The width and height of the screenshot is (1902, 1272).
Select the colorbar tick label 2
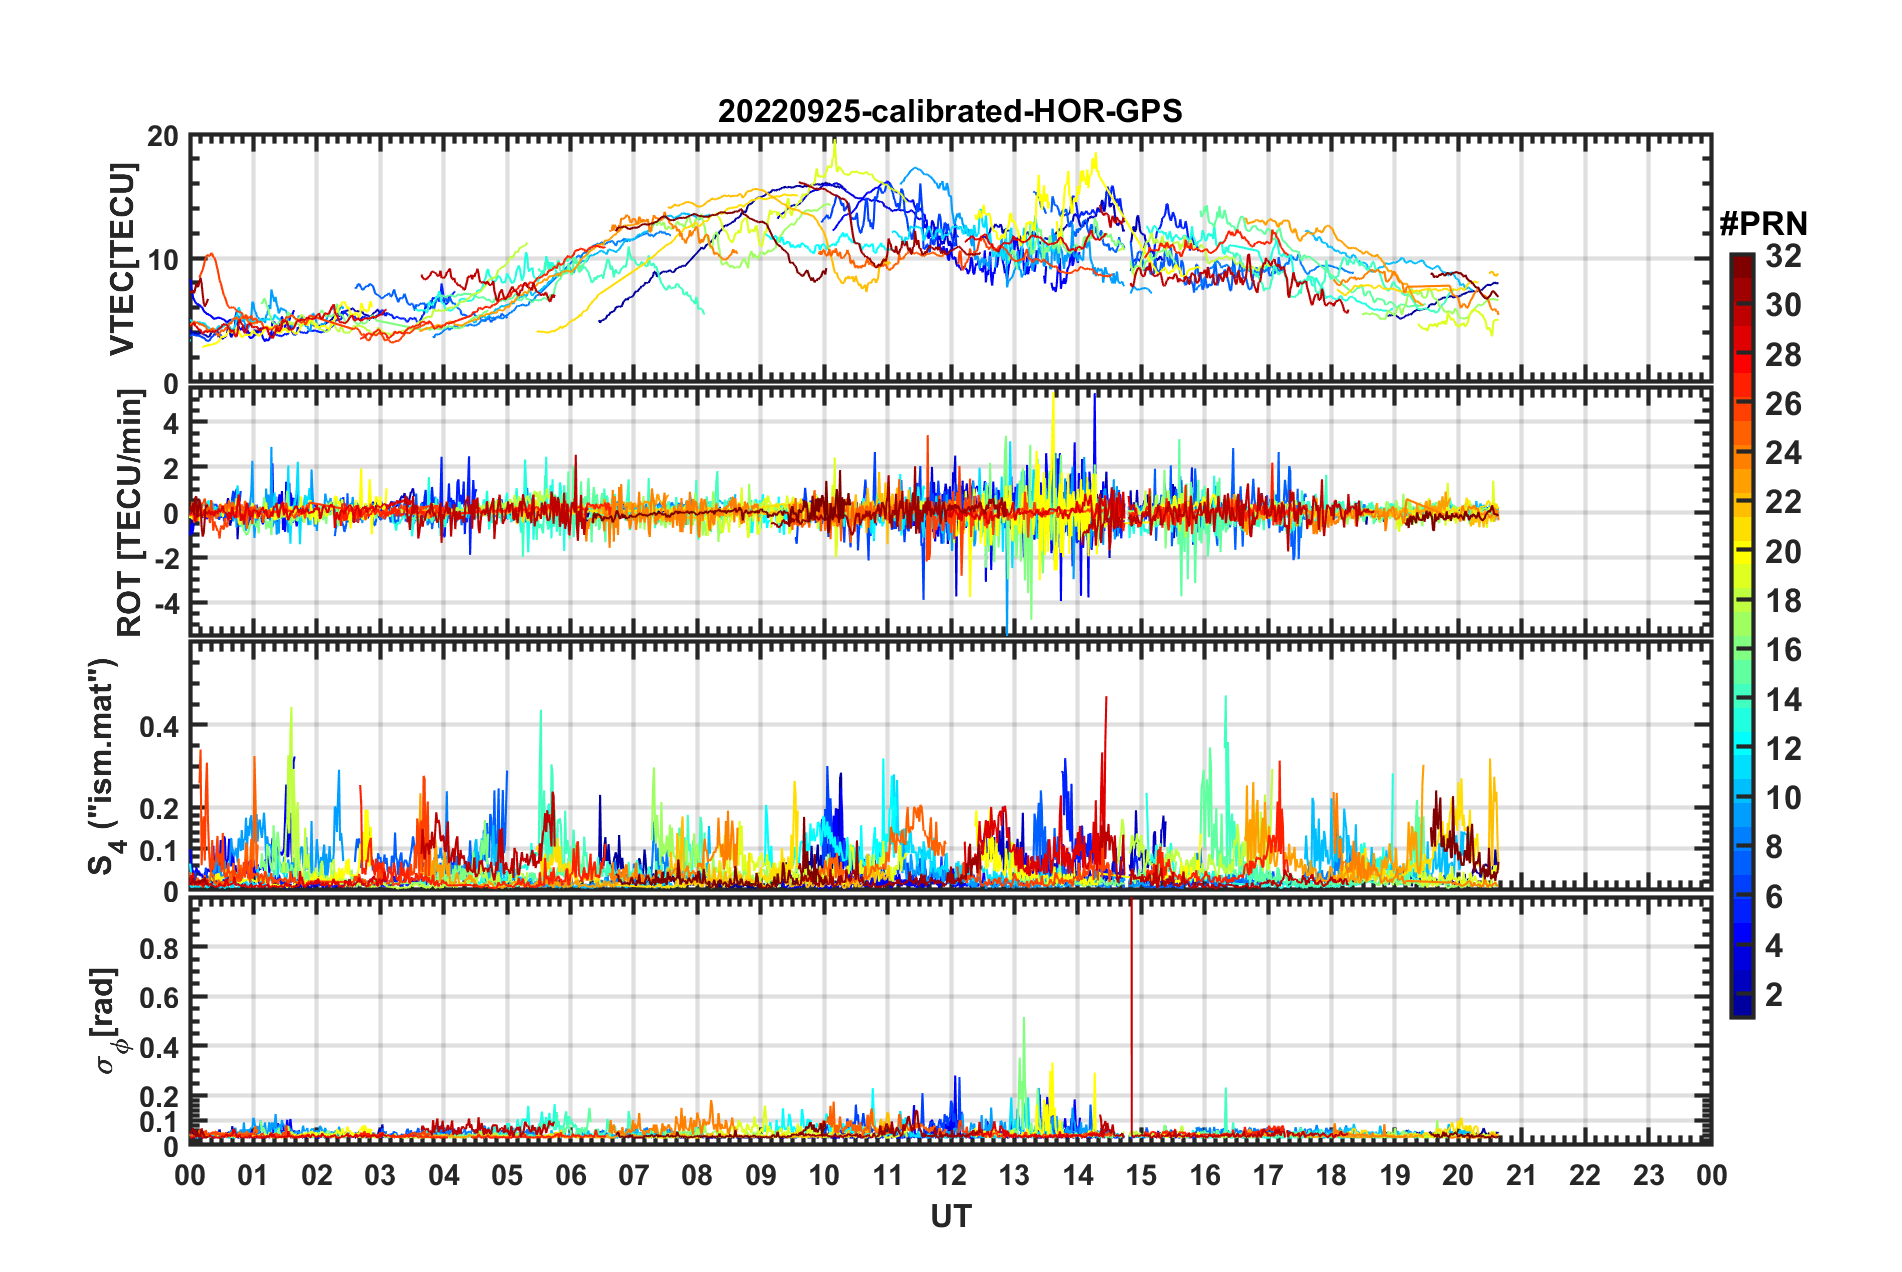pos(1774,995)
